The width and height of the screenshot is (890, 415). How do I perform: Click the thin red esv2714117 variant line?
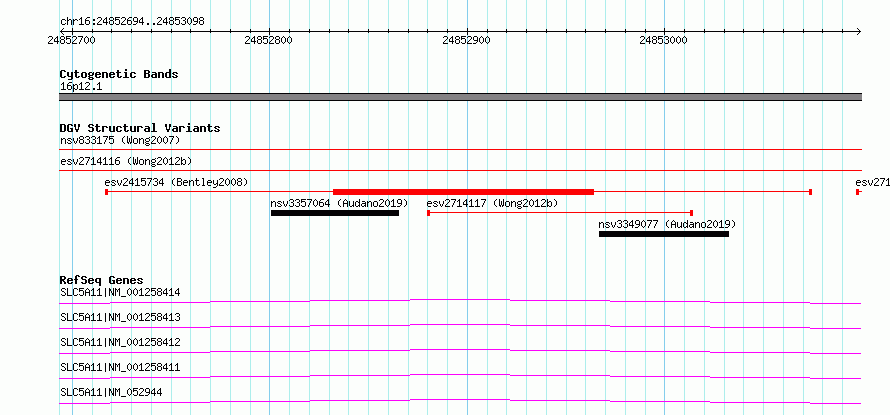(560, 212)
